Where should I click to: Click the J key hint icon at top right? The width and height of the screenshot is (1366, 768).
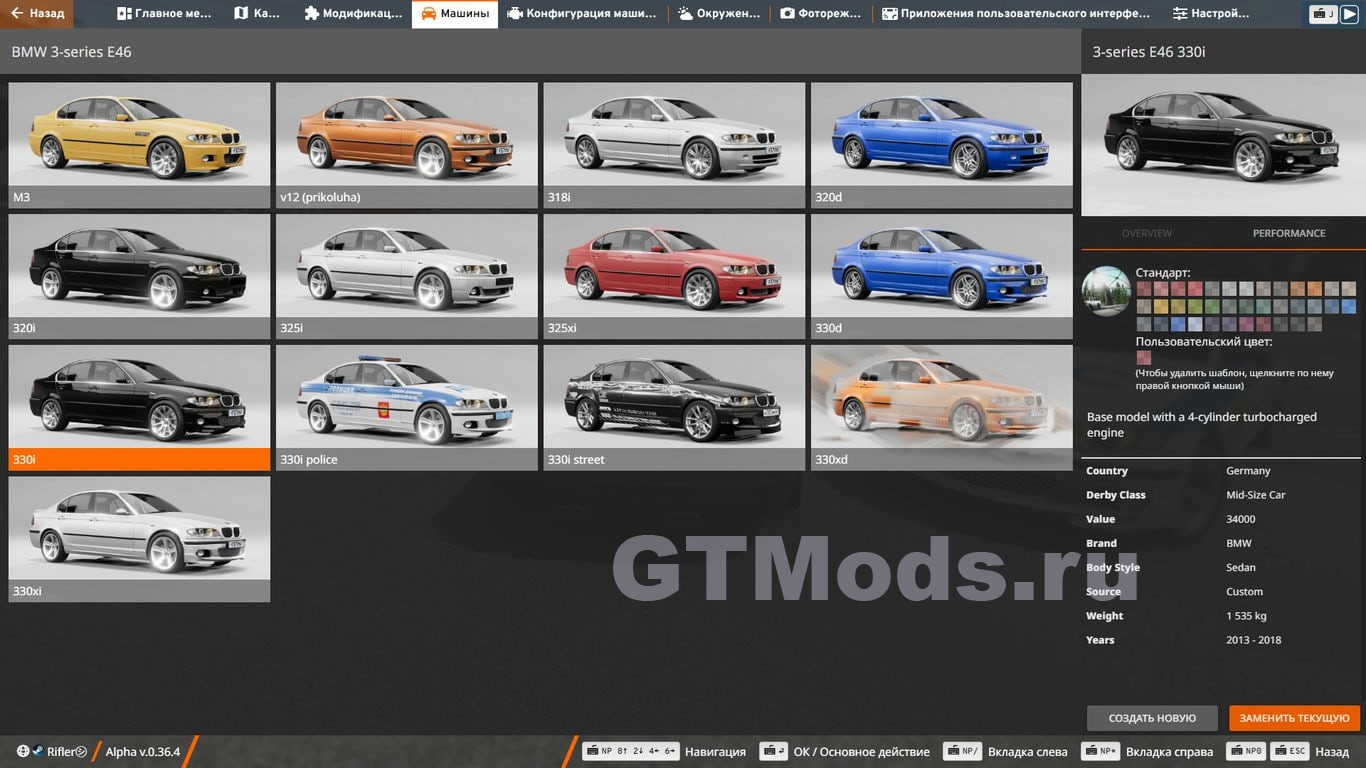coord(1324,14)
